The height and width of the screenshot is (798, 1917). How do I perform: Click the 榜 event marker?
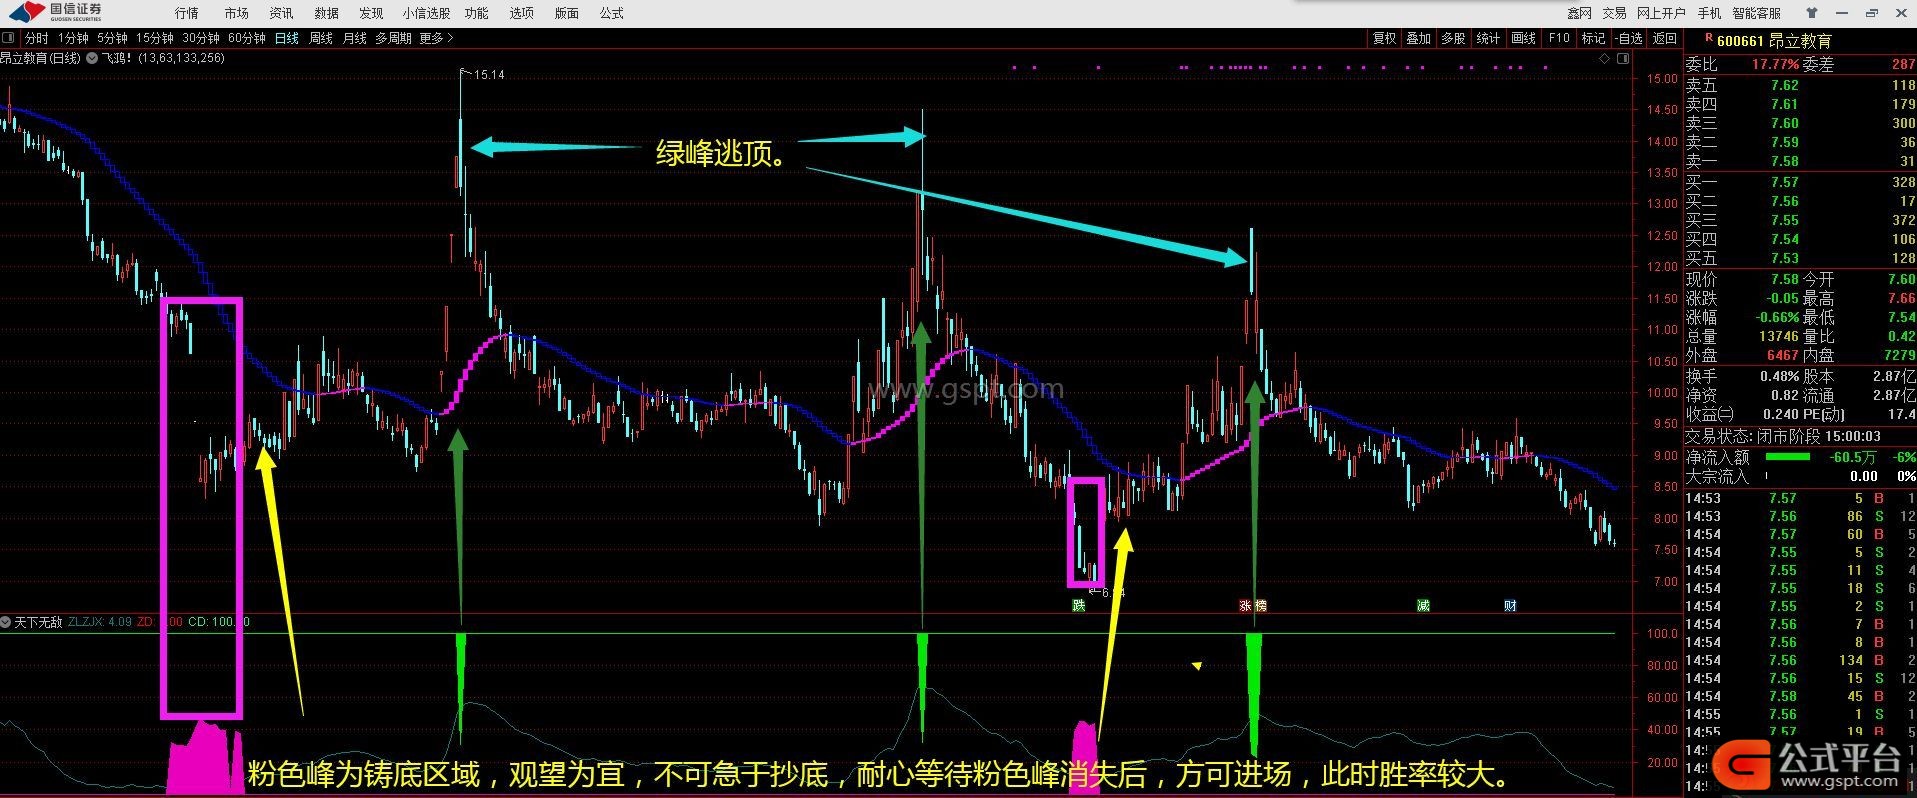(1260, 605)
